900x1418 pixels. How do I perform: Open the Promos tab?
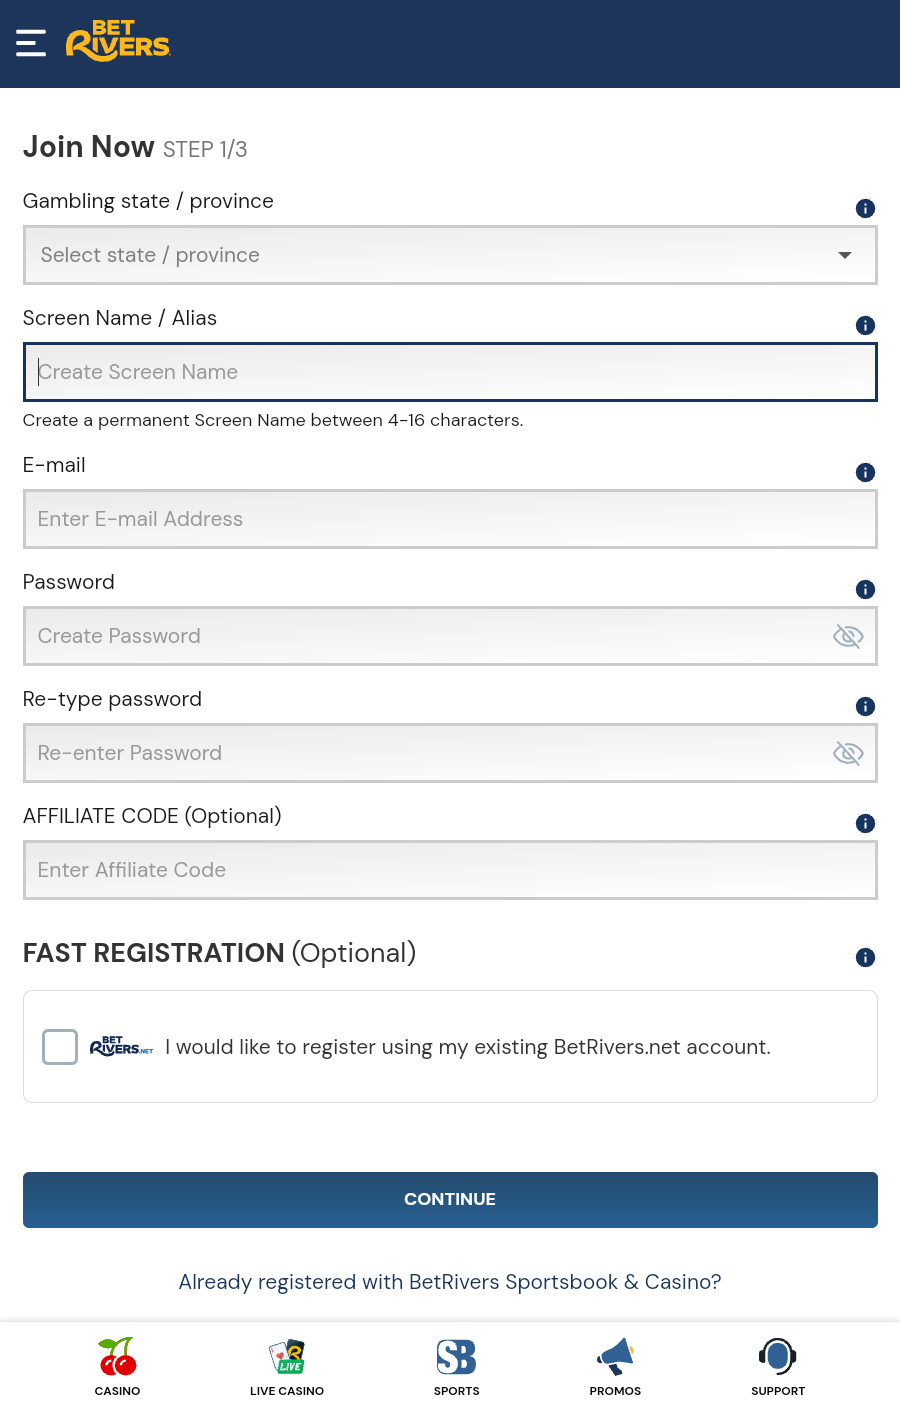(x=615, y=1366)
